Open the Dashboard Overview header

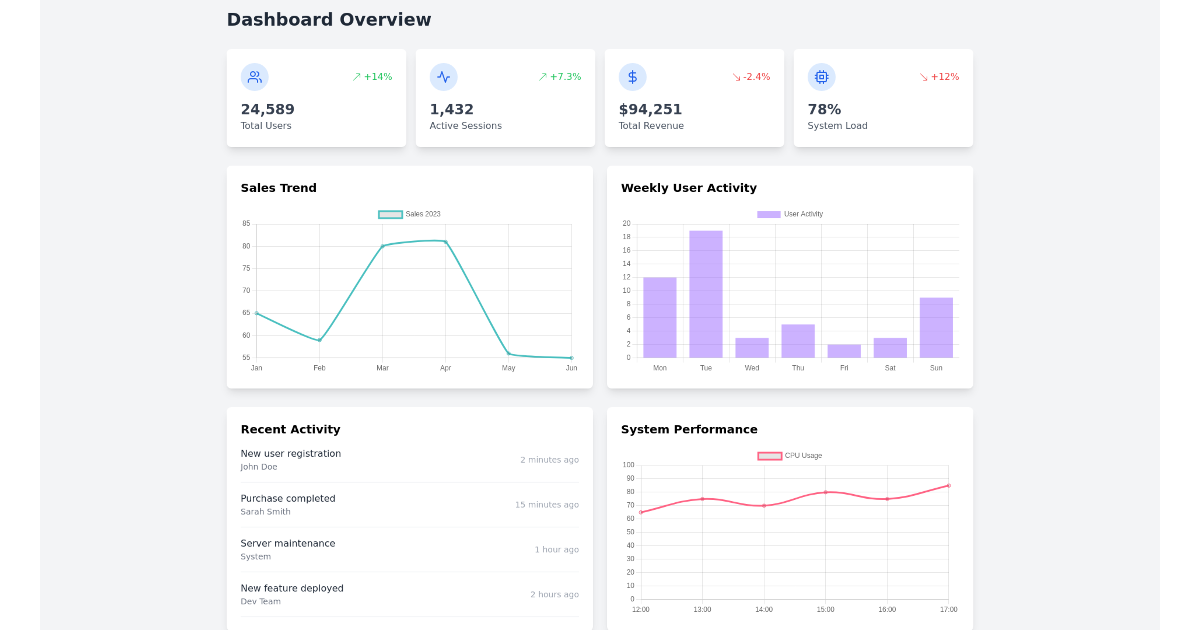(x=329, y=19)
